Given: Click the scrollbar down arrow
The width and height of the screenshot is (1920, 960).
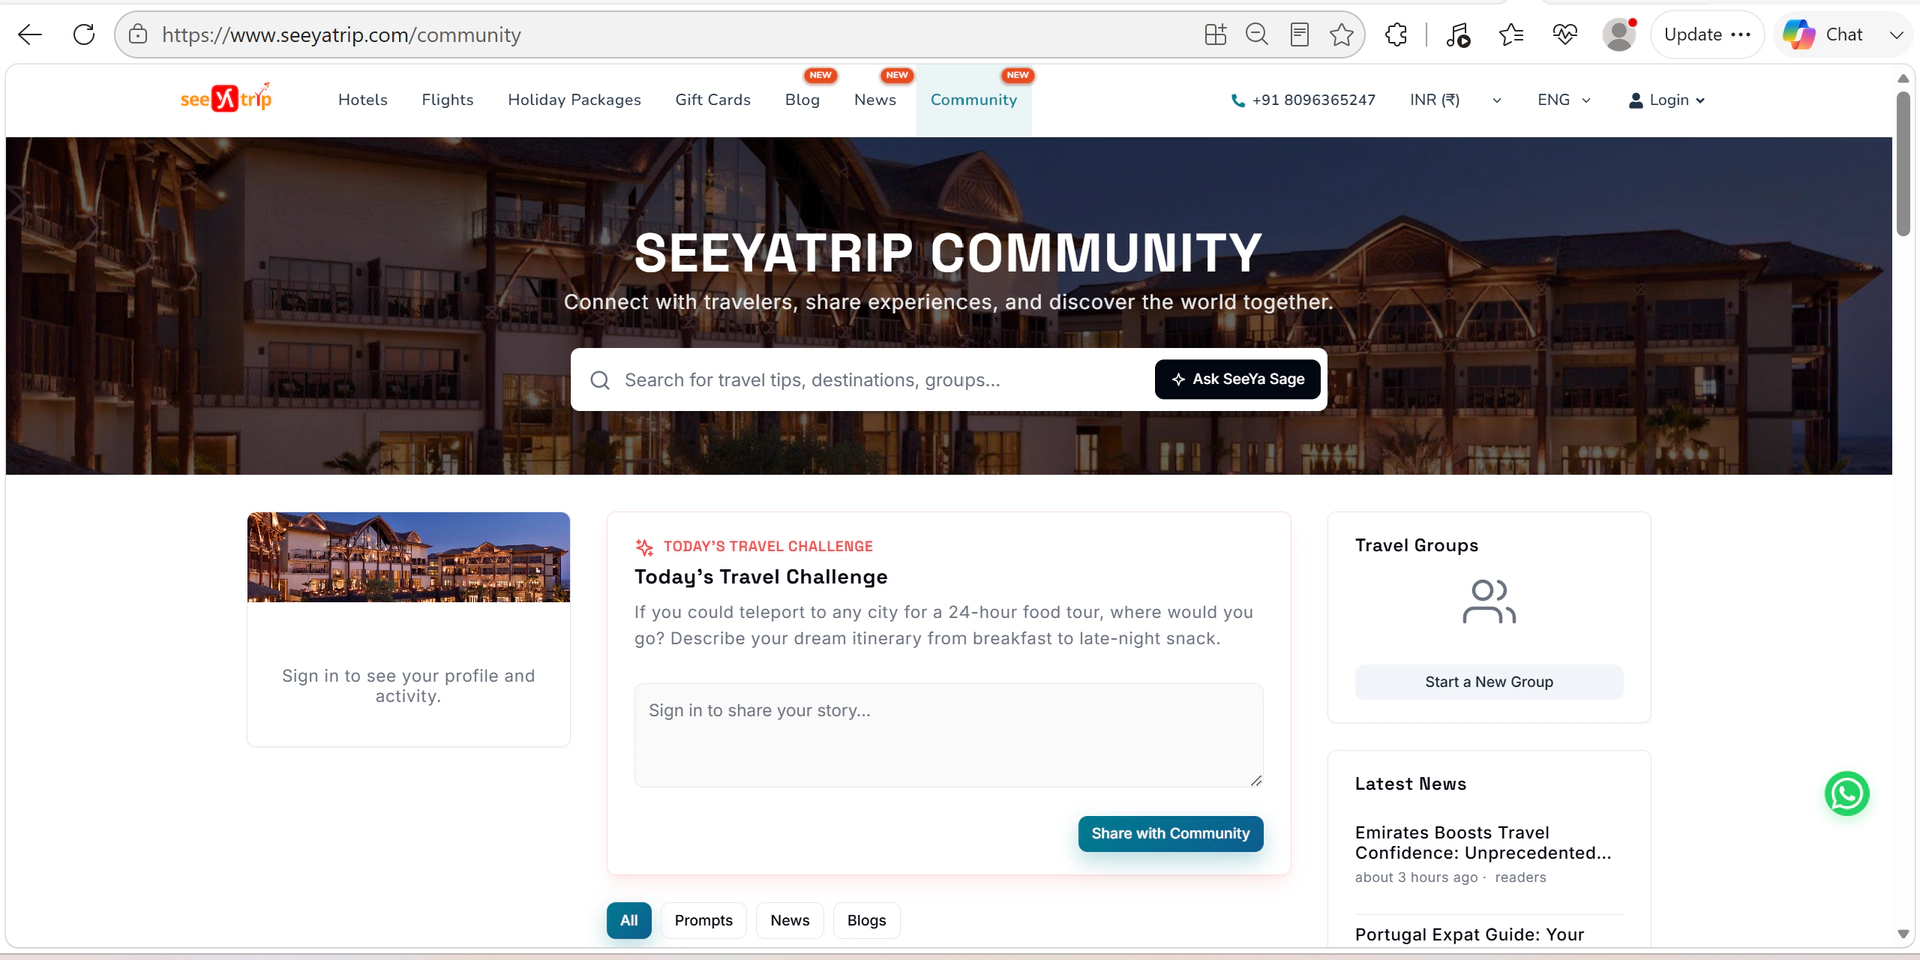Looking at the screenshot, I should (x=1903, y=934).
